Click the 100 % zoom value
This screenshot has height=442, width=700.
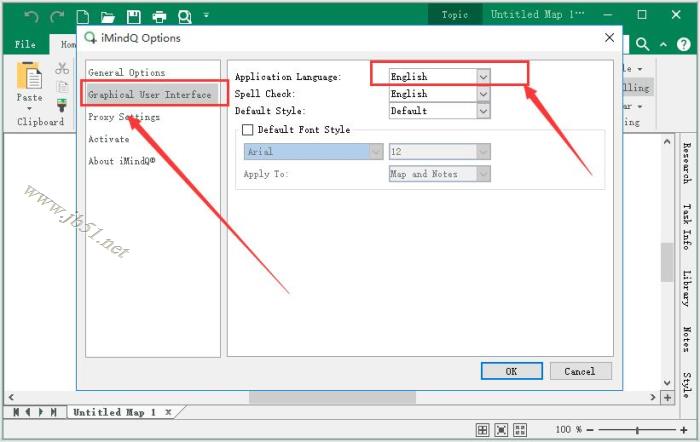(568, 429)
